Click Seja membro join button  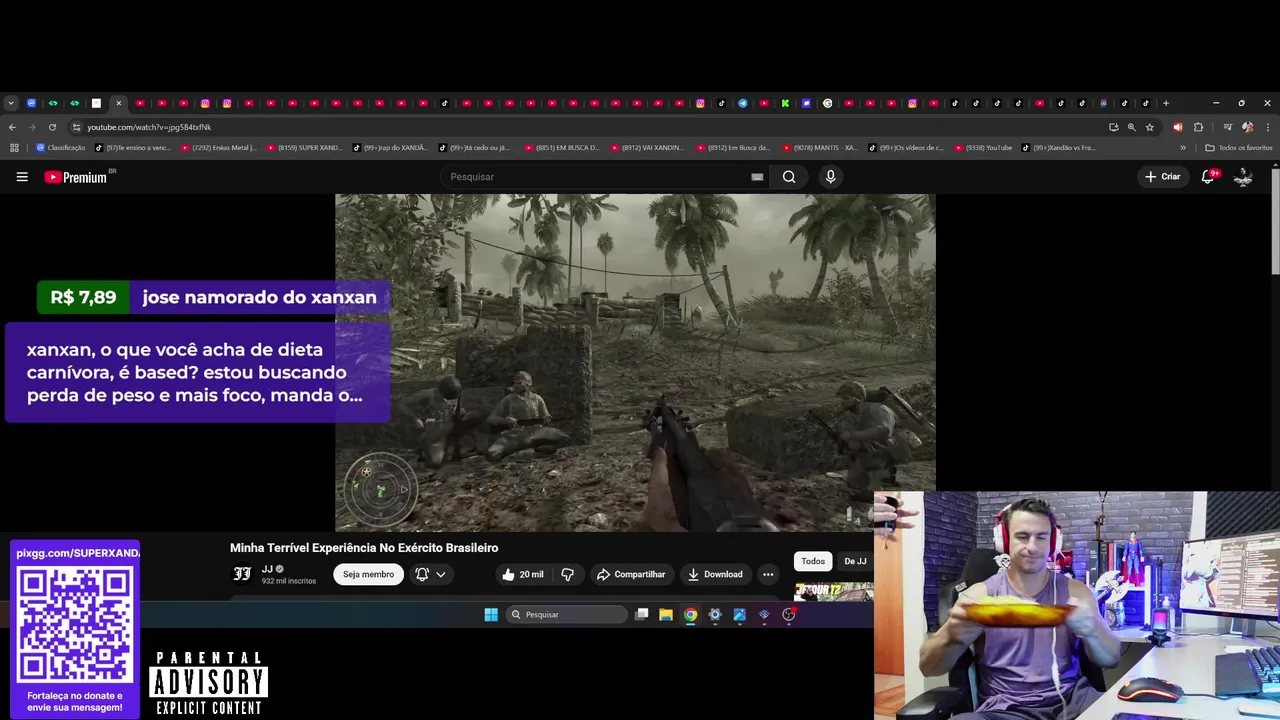tap(368, 574)
